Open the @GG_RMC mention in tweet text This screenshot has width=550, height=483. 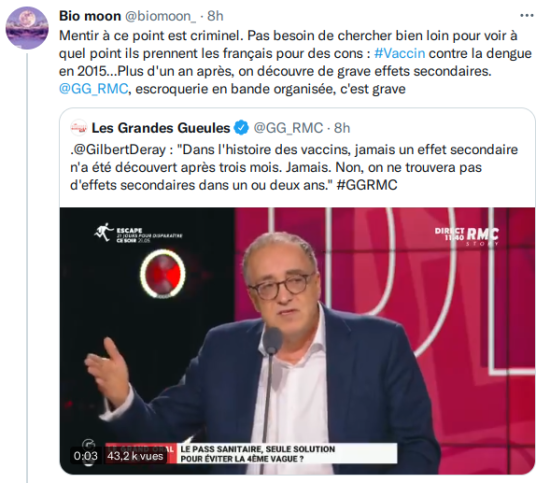tap(94, 89)
